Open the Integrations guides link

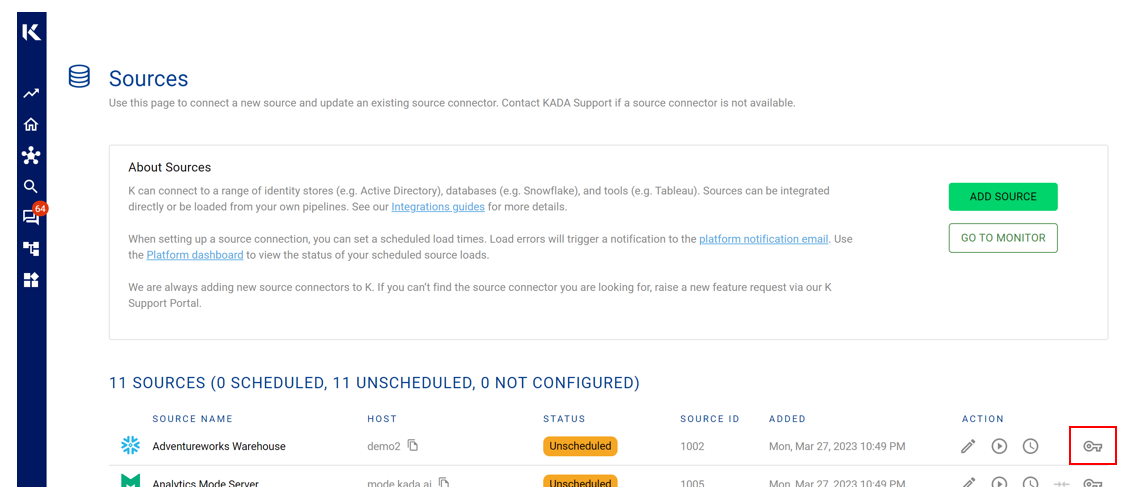coord(438,207)
